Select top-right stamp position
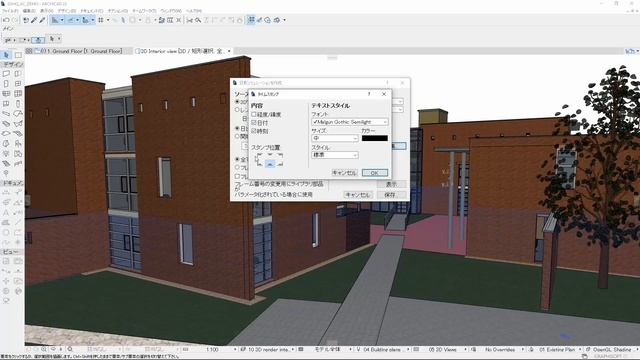640x360 pixels. click(x=280, y=155)
